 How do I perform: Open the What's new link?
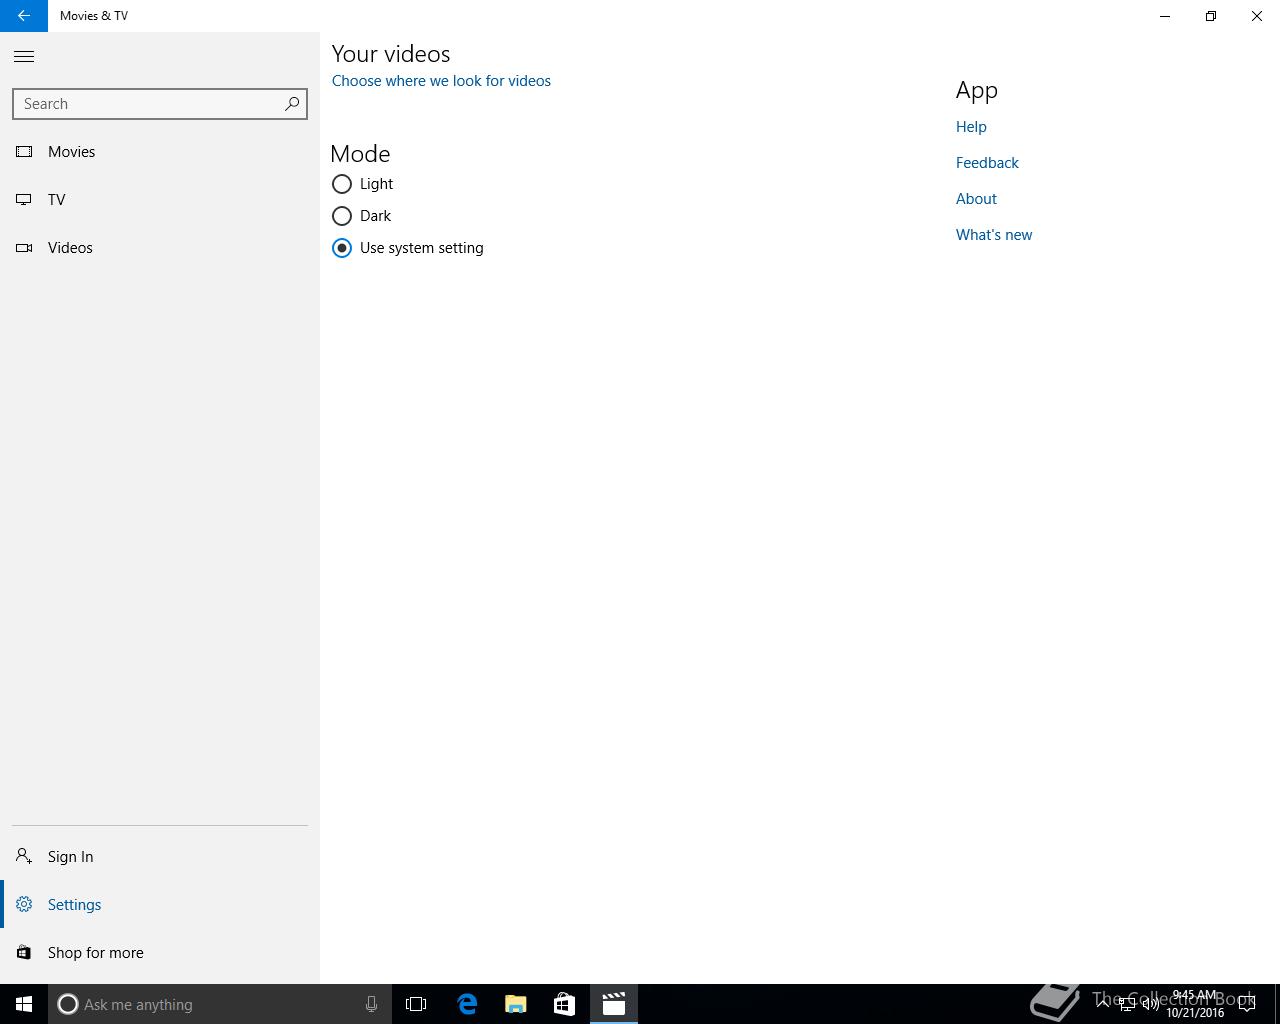point(994,235)
